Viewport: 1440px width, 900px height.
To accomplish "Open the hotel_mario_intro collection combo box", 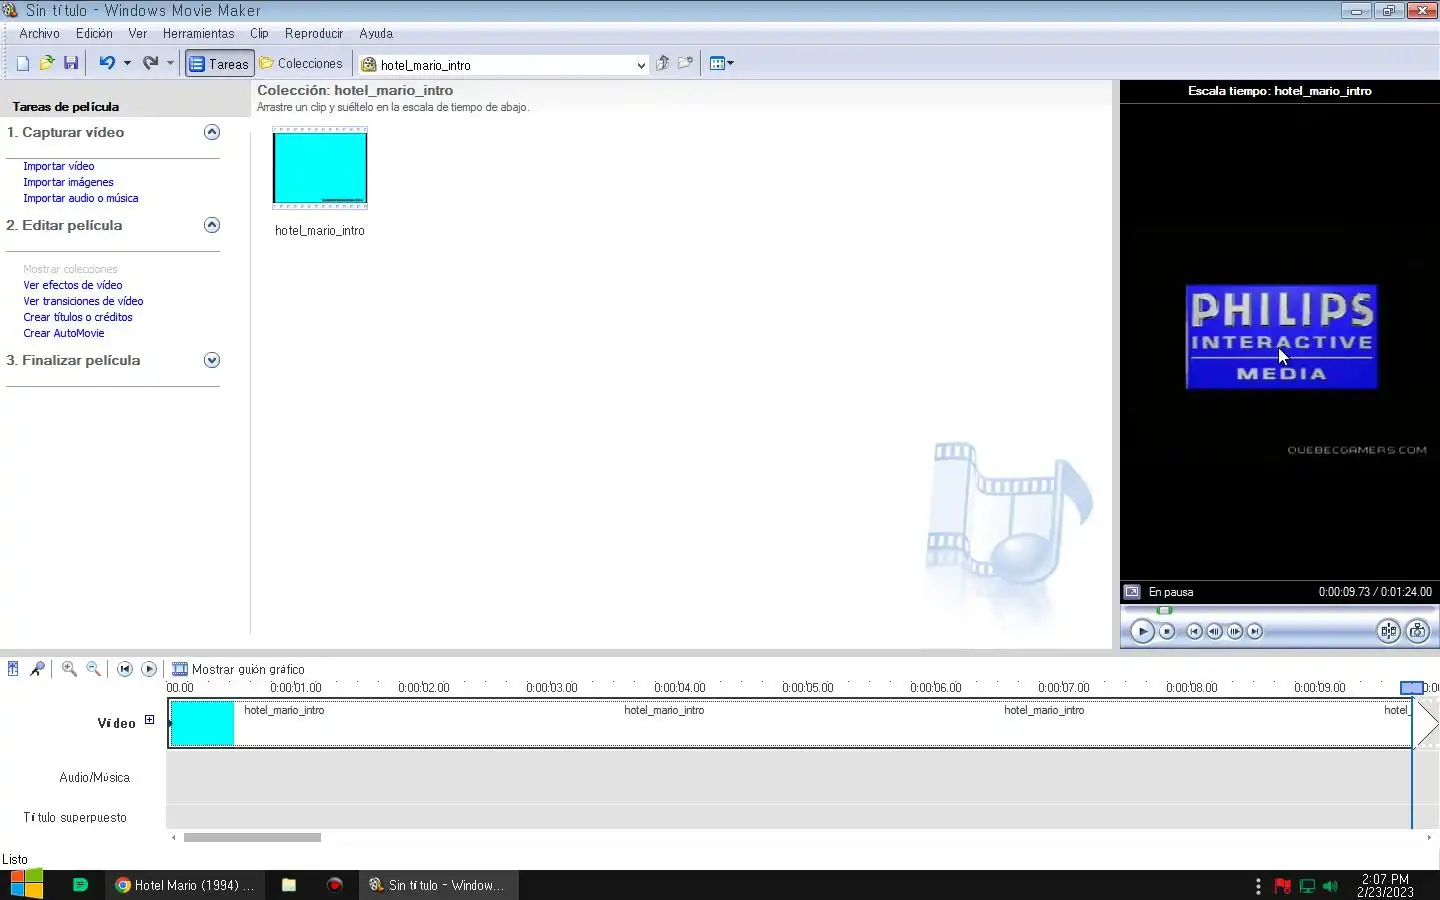I will tap(504, 65).
